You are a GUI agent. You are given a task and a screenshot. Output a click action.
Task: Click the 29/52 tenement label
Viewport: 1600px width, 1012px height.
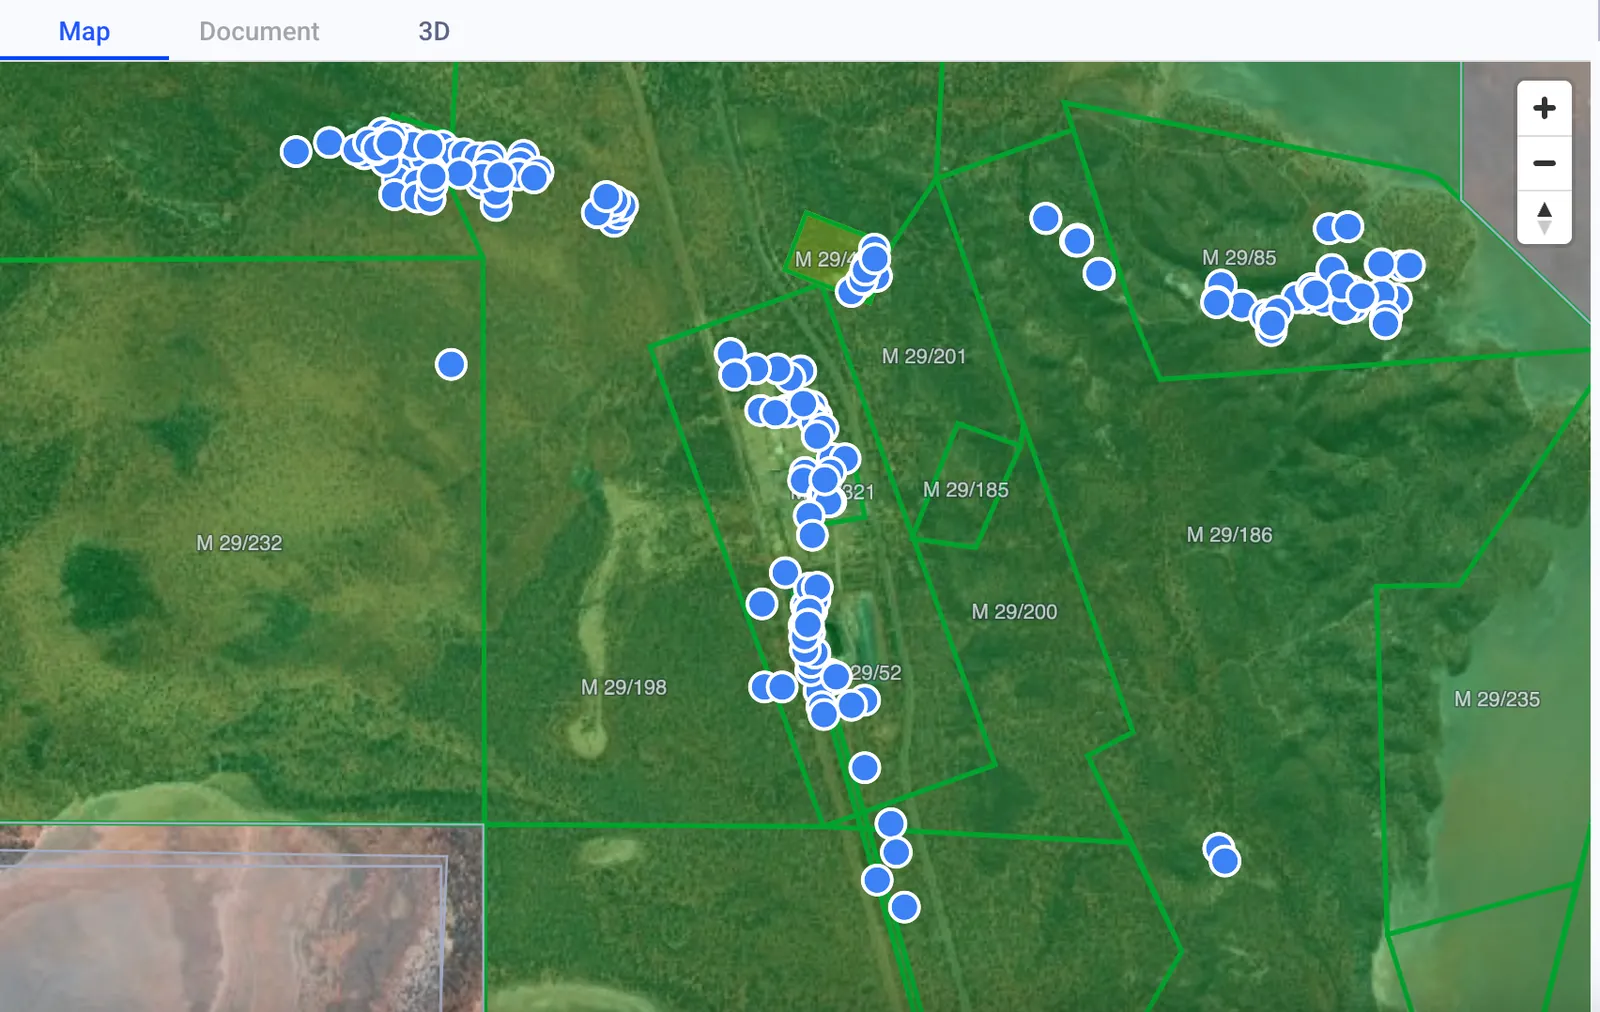pyautogui.click(x=877, y=673)
